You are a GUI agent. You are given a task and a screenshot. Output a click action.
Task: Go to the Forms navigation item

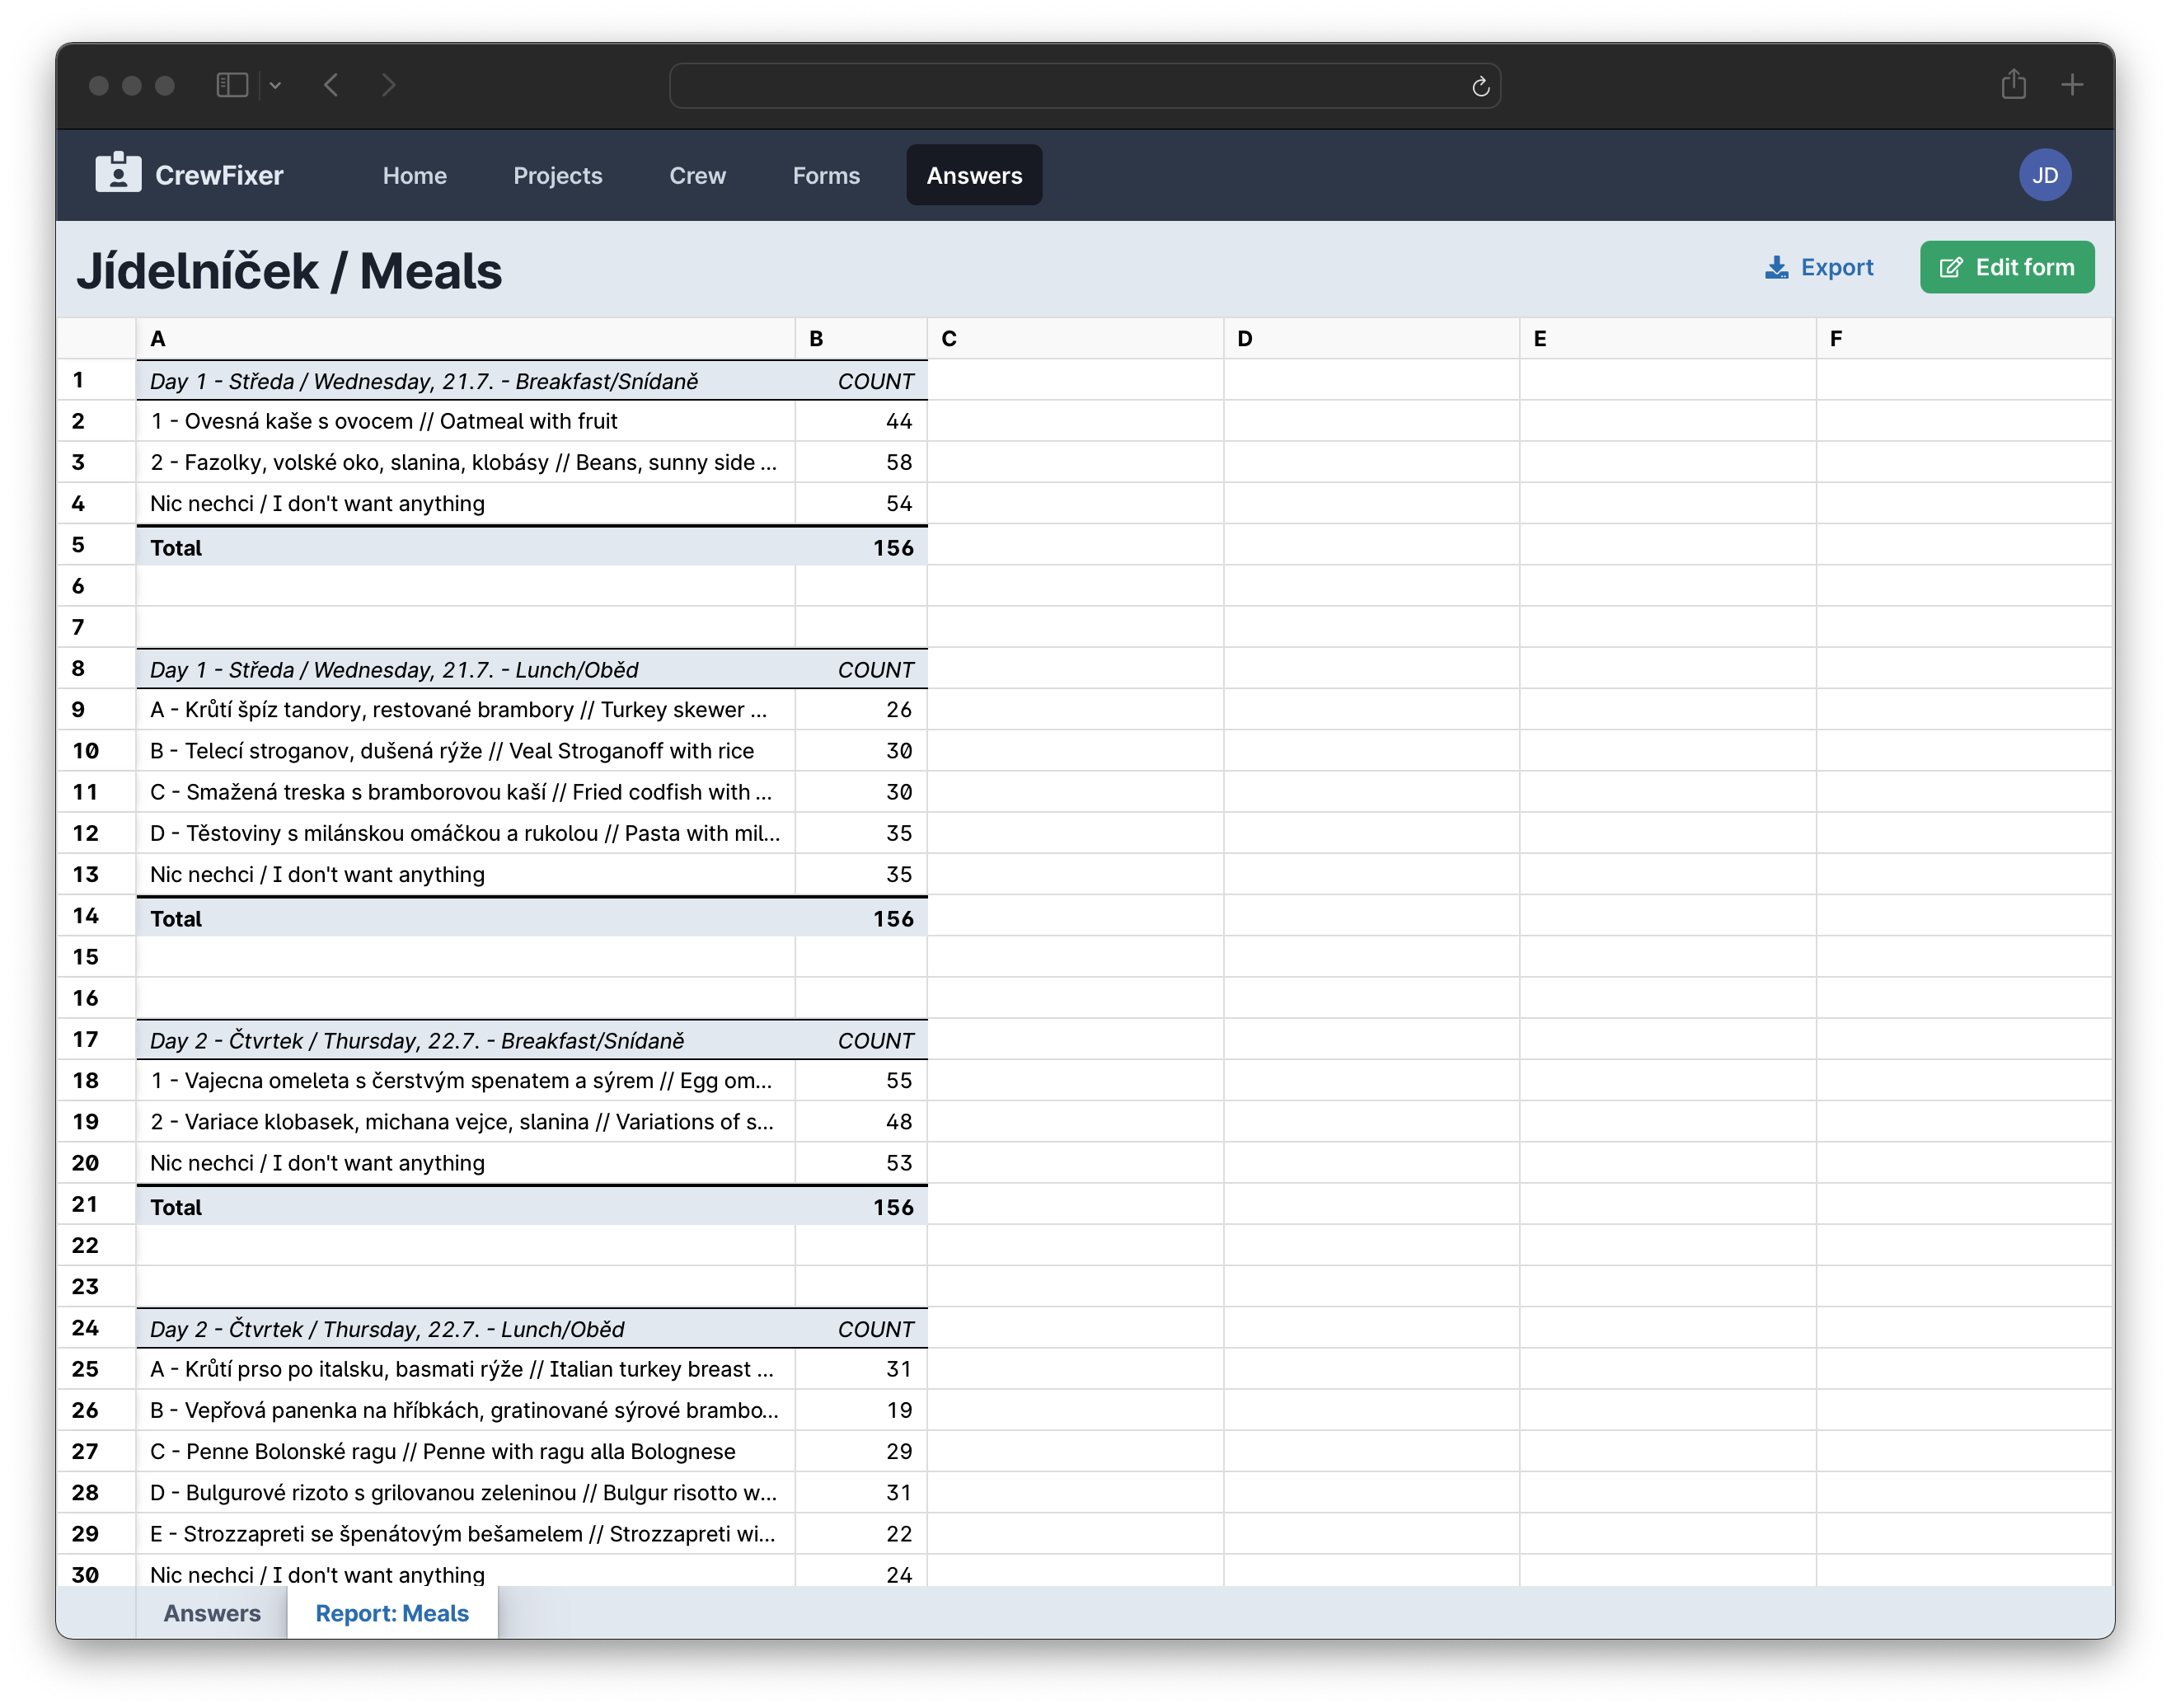tap(826, 175)
